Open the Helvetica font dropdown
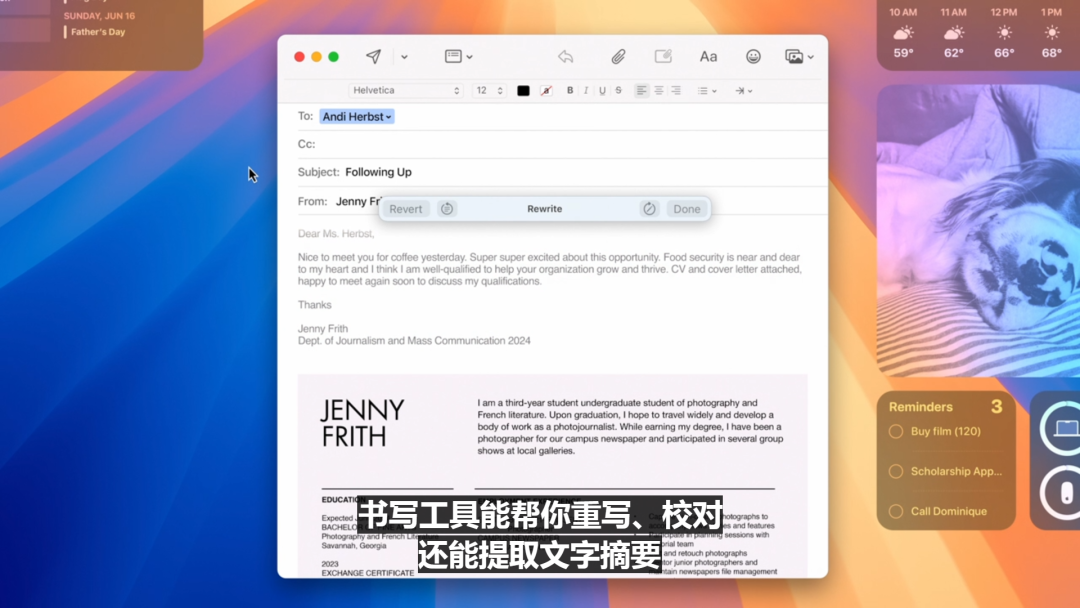The width and height of the screenshot is (1080, 608). click(x=405, y=90)
